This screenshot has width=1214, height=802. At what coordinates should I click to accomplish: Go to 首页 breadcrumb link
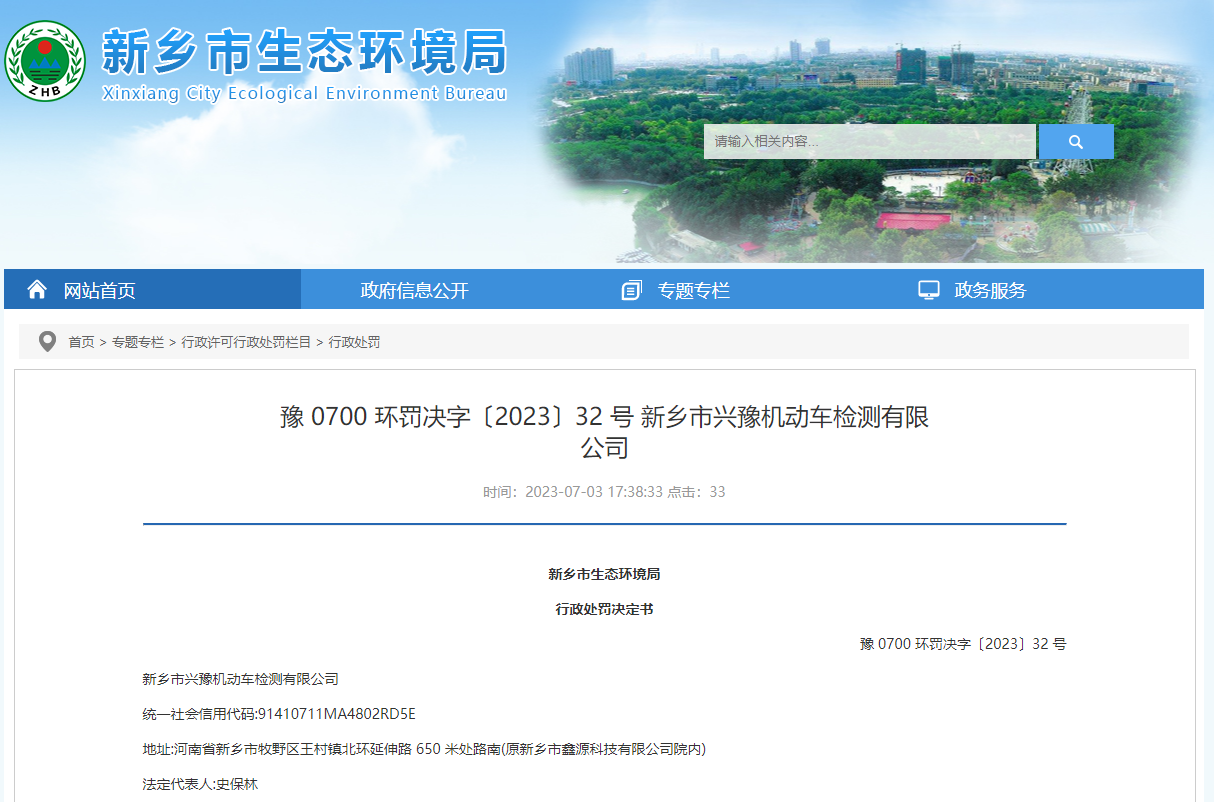(81, 342)
